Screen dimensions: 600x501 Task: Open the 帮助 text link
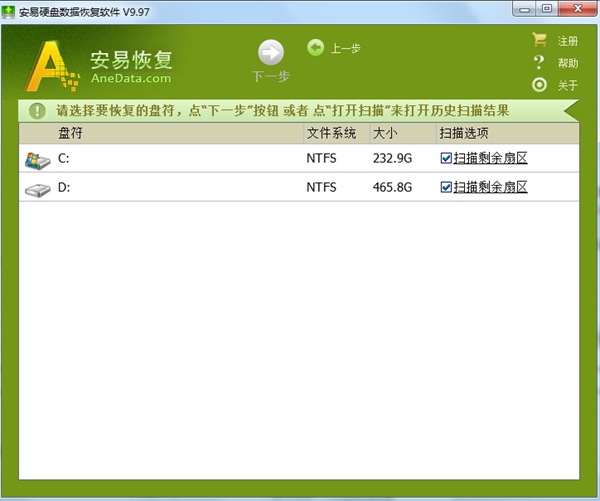point(568,64)
